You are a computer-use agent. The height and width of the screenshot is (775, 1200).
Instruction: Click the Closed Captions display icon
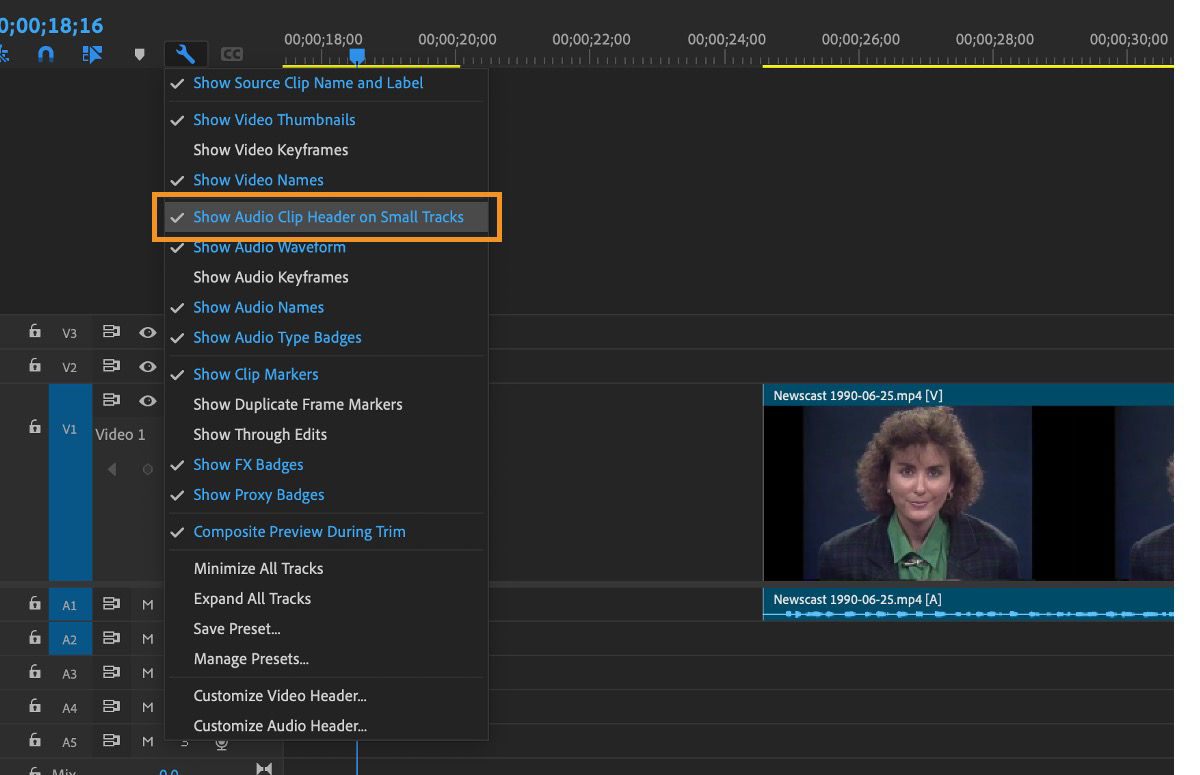tap(232, 54)
